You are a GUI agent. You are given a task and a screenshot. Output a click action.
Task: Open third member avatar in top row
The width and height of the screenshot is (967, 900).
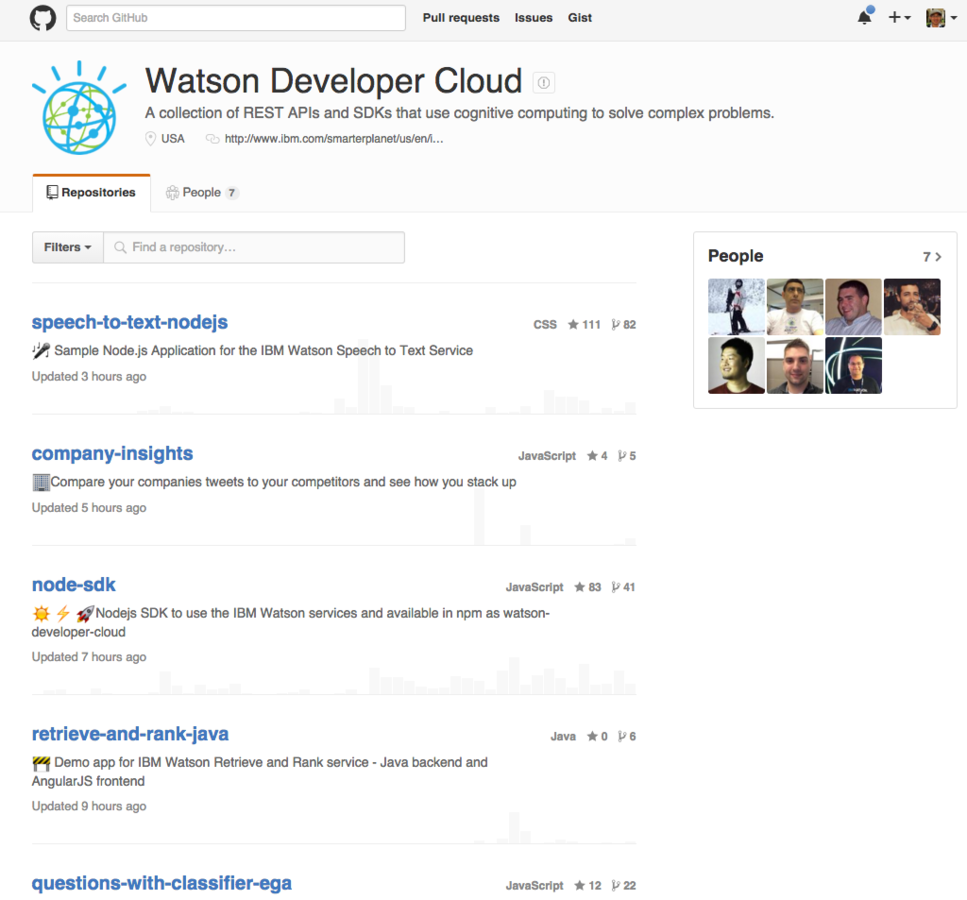pyautogui.click(x=854, y=307)
